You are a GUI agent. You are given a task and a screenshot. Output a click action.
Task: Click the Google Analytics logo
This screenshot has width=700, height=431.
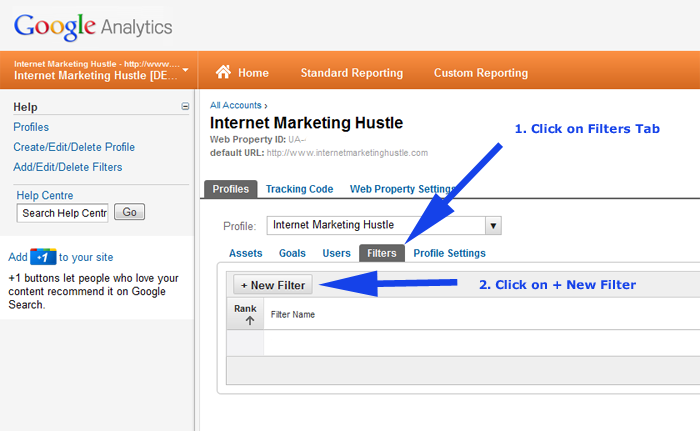pos(93,27)
